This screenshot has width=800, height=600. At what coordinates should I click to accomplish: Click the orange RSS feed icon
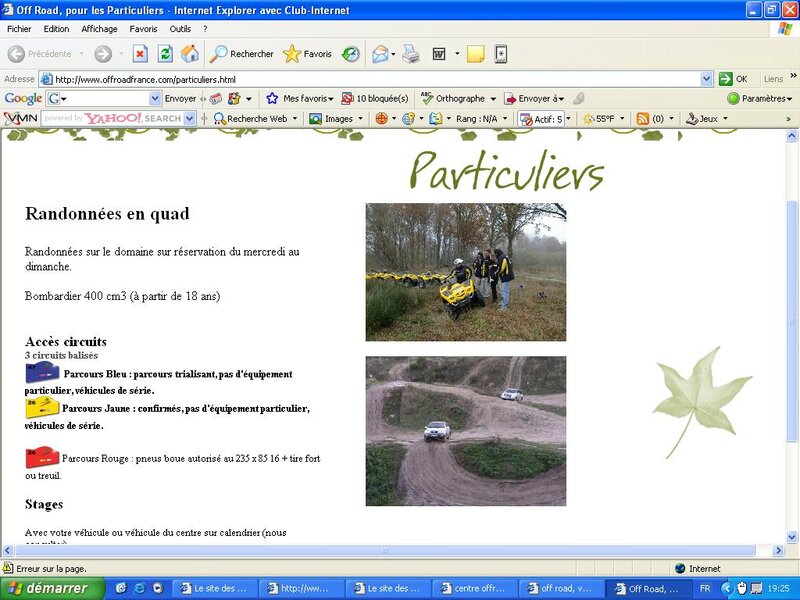[643, 118]
